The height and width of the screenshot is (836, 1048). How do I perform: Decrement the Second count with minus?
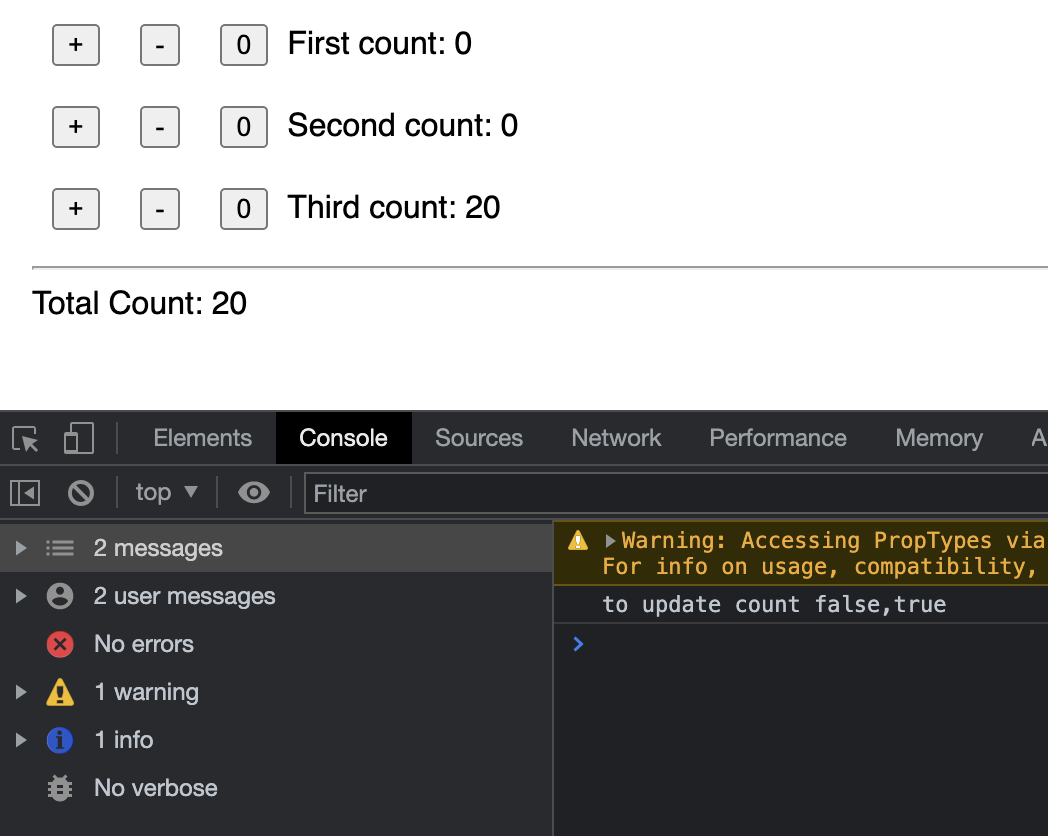pyautogui.click(x=160, y=127)
